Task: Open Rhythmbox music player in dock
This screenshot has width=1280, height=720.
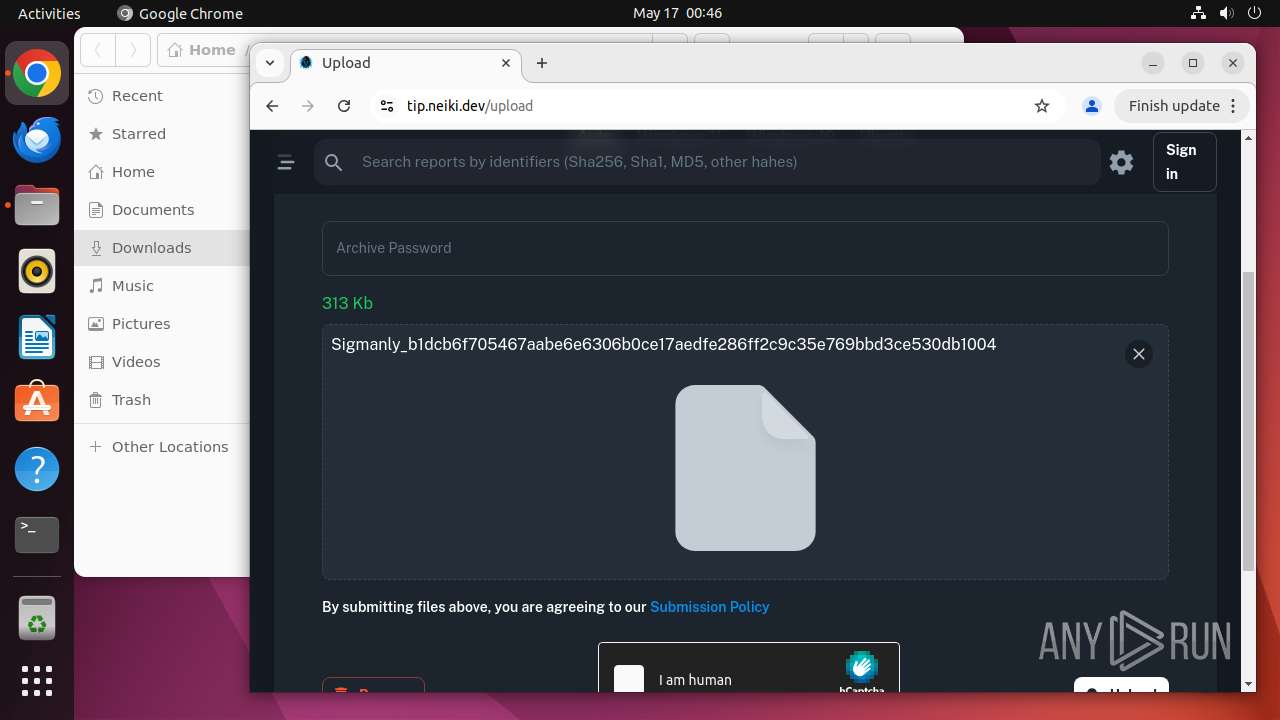Action: [x=37, y=272]
